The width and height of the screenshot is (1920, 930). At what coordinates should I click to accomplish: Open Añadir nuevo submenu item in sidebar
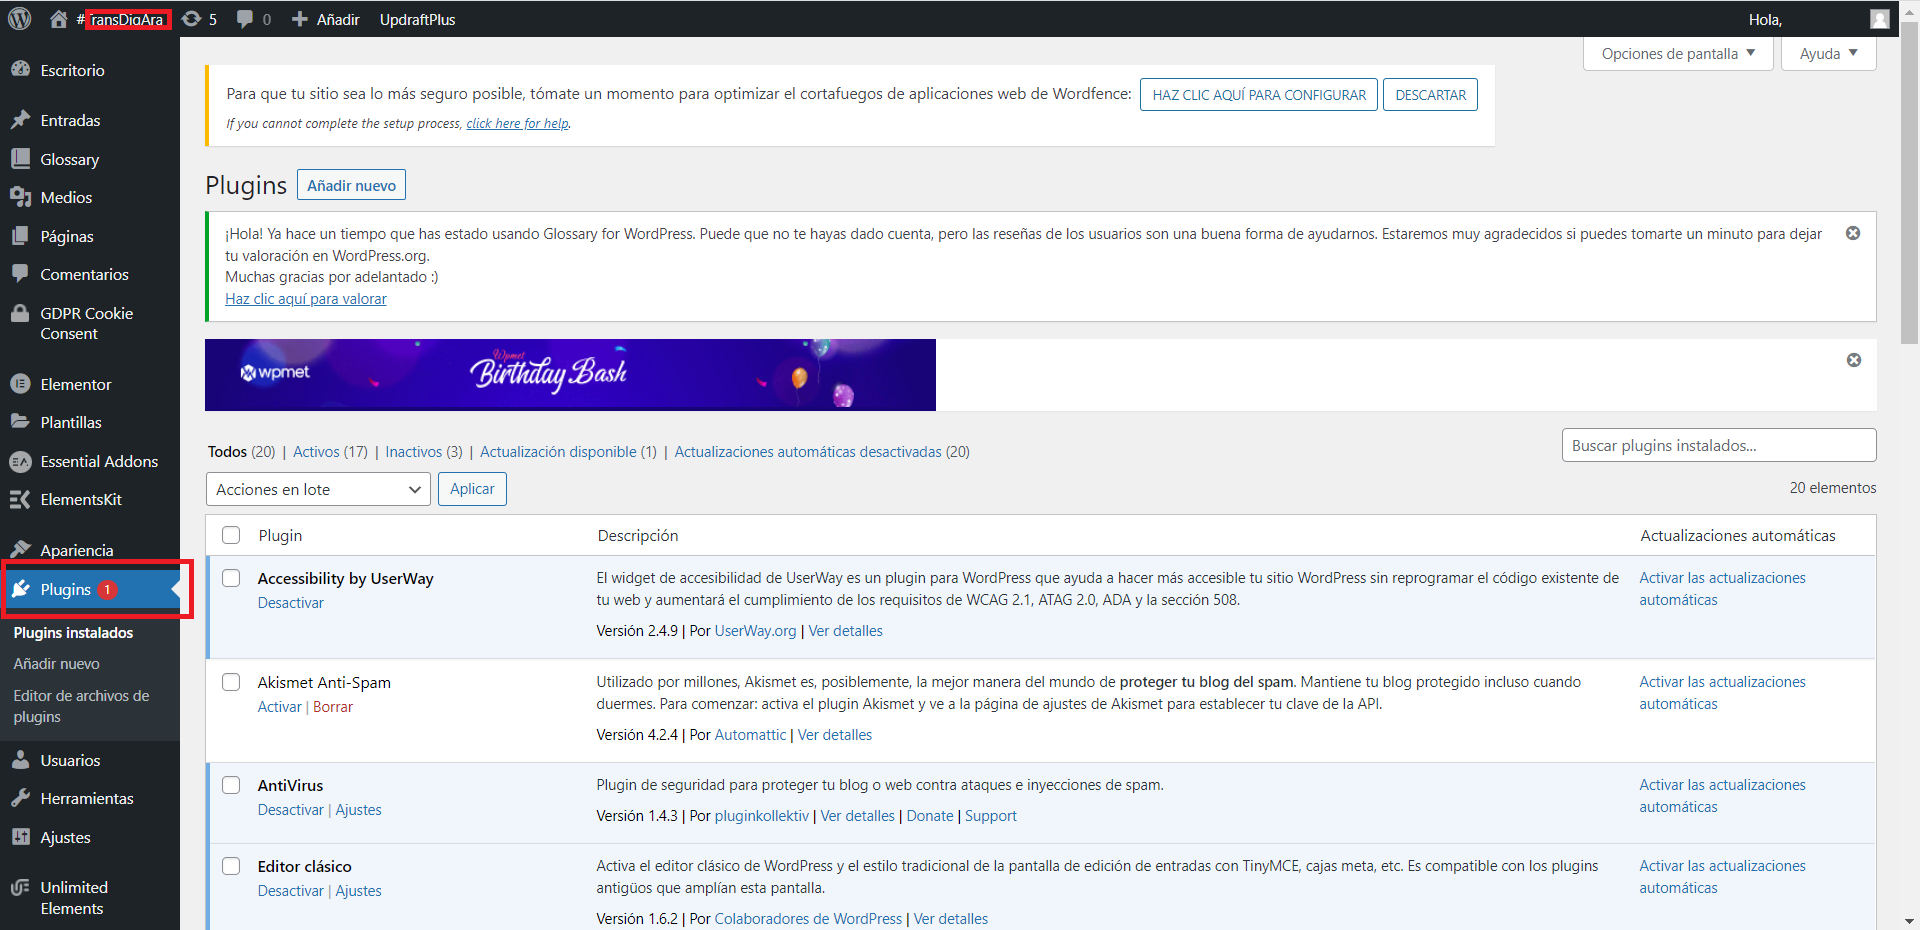pyautogui.click(x=56, y=664)
